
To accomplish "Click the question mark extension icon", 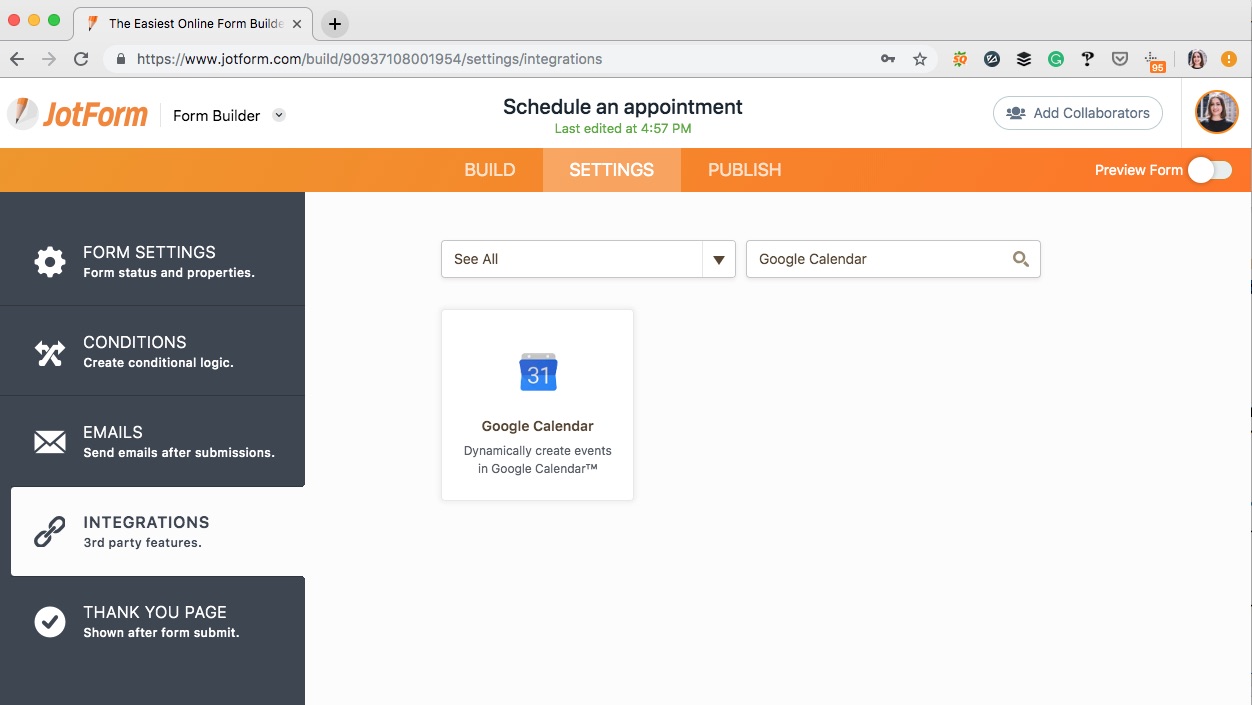I will [x=1088, y=59].
